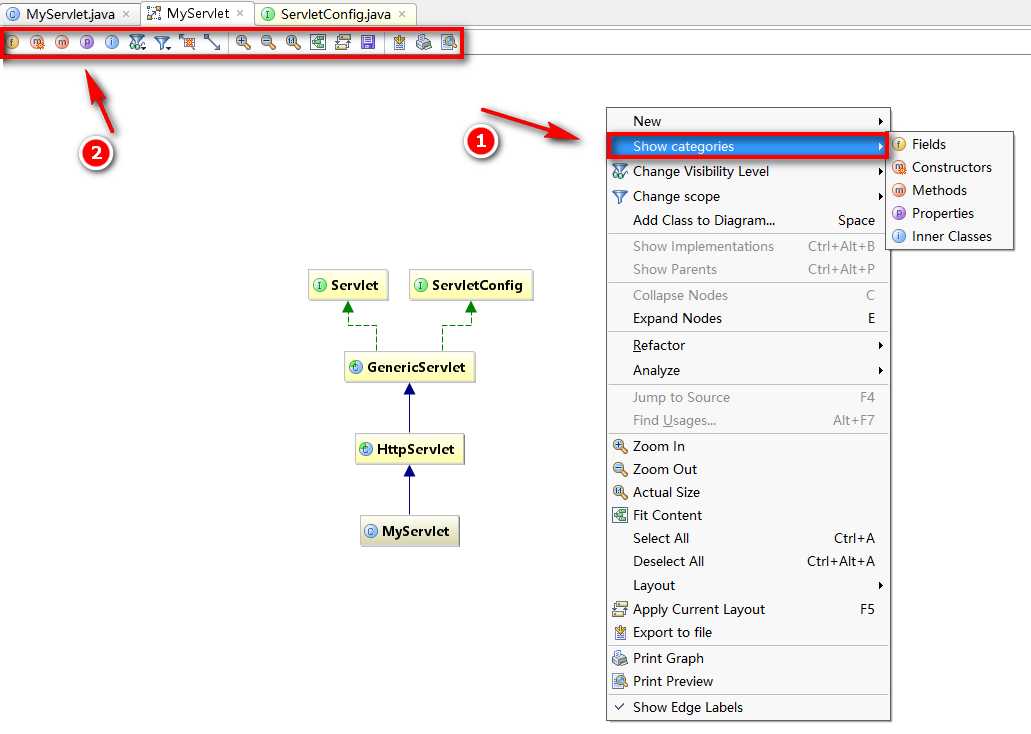The height and width of the screenshot is (734, 1031).
Task: Choose Fit Content from the context menu
Action: (x=748, y=515)
